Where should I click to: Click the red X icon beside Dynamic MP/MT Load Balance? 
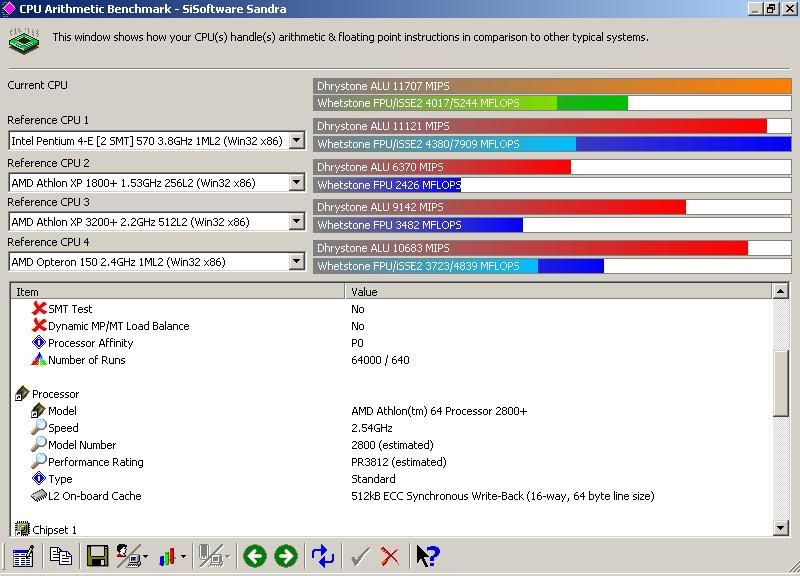[x=39, y=325]
